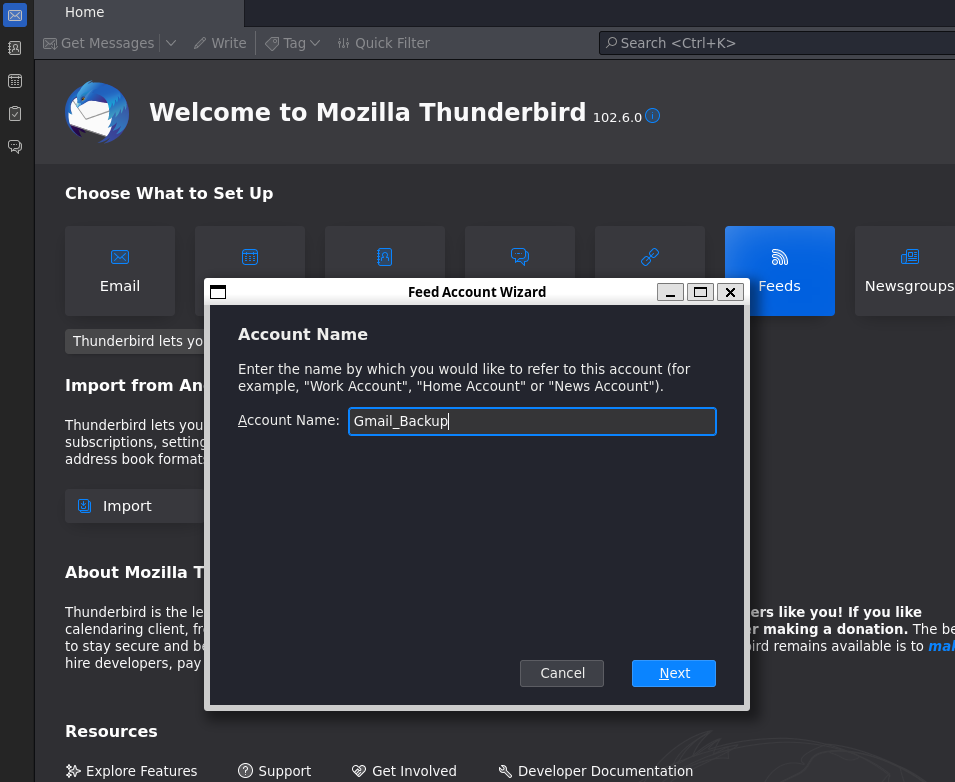The width and height of the screenshot is (955, 782).
Task: Select the Filelink setup card icon
Action: pyautogui.click(x=650, y=257)
